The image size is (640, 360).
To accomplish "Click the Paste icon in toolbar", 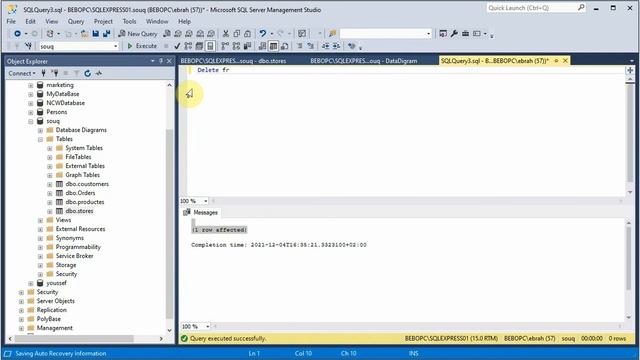I will (247, 33).
